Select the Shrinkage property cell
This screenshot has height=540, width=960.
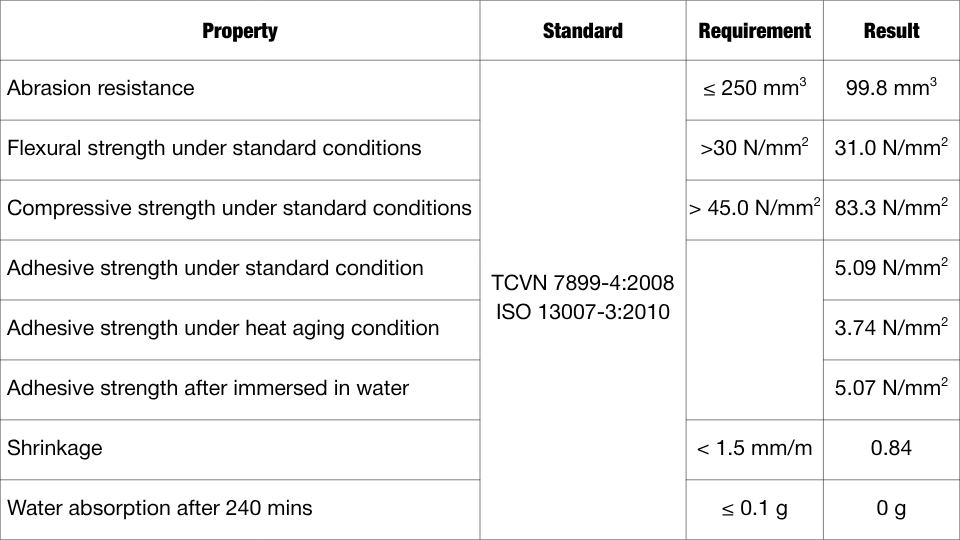(55, 448)
